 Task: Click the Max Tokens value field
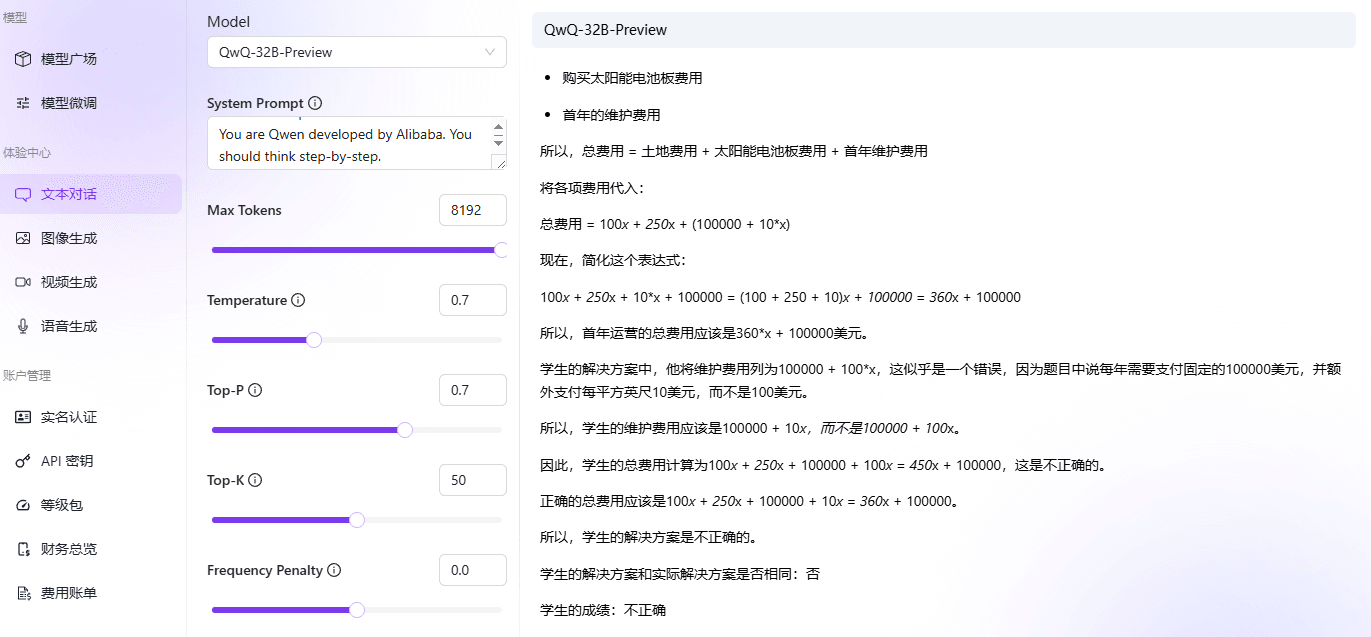472,210
